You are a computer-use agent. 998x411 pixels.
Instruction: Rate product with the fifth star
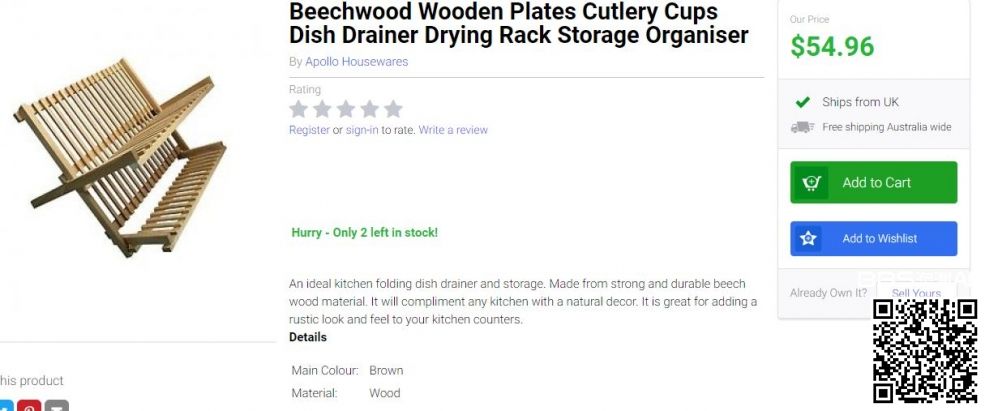pyautogui.click(x=393, y=109)
